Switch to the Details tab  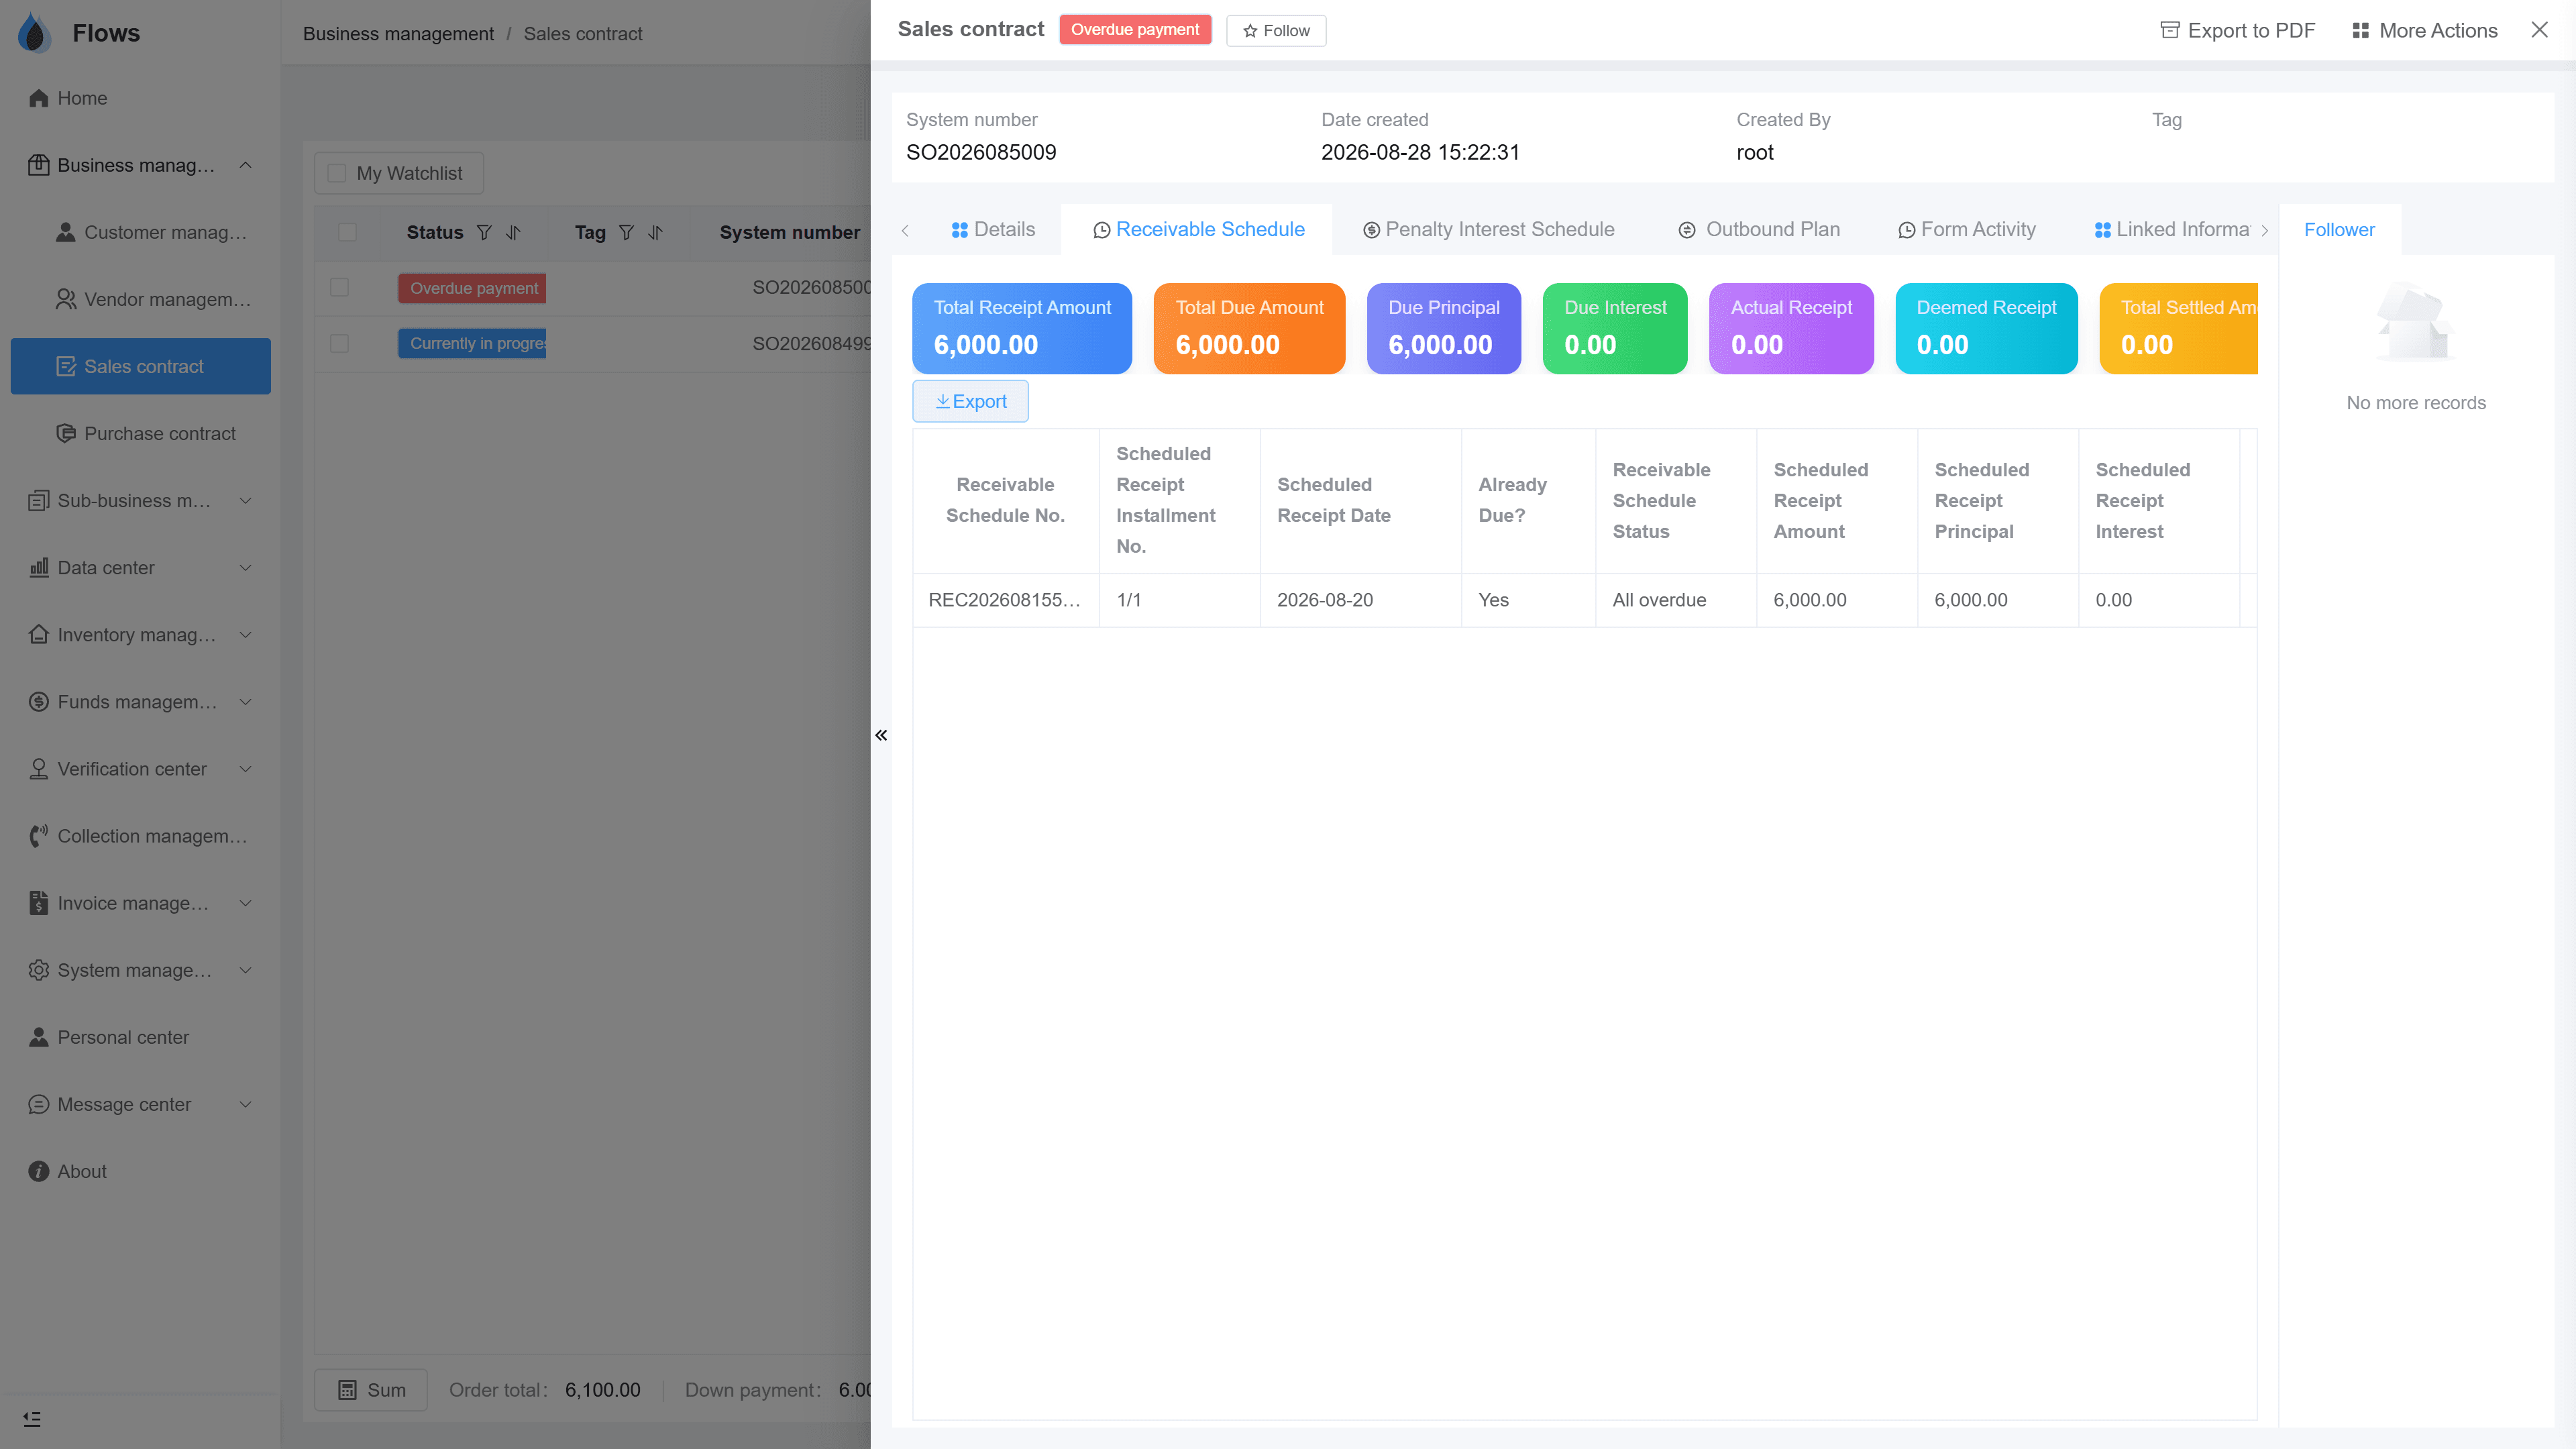[992, 229]
